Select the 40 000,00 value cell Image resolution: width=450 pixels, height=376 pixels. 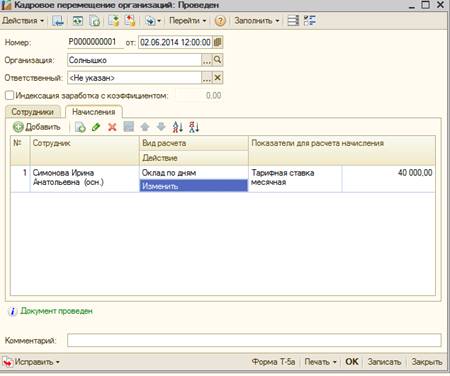tap(389, 178)
